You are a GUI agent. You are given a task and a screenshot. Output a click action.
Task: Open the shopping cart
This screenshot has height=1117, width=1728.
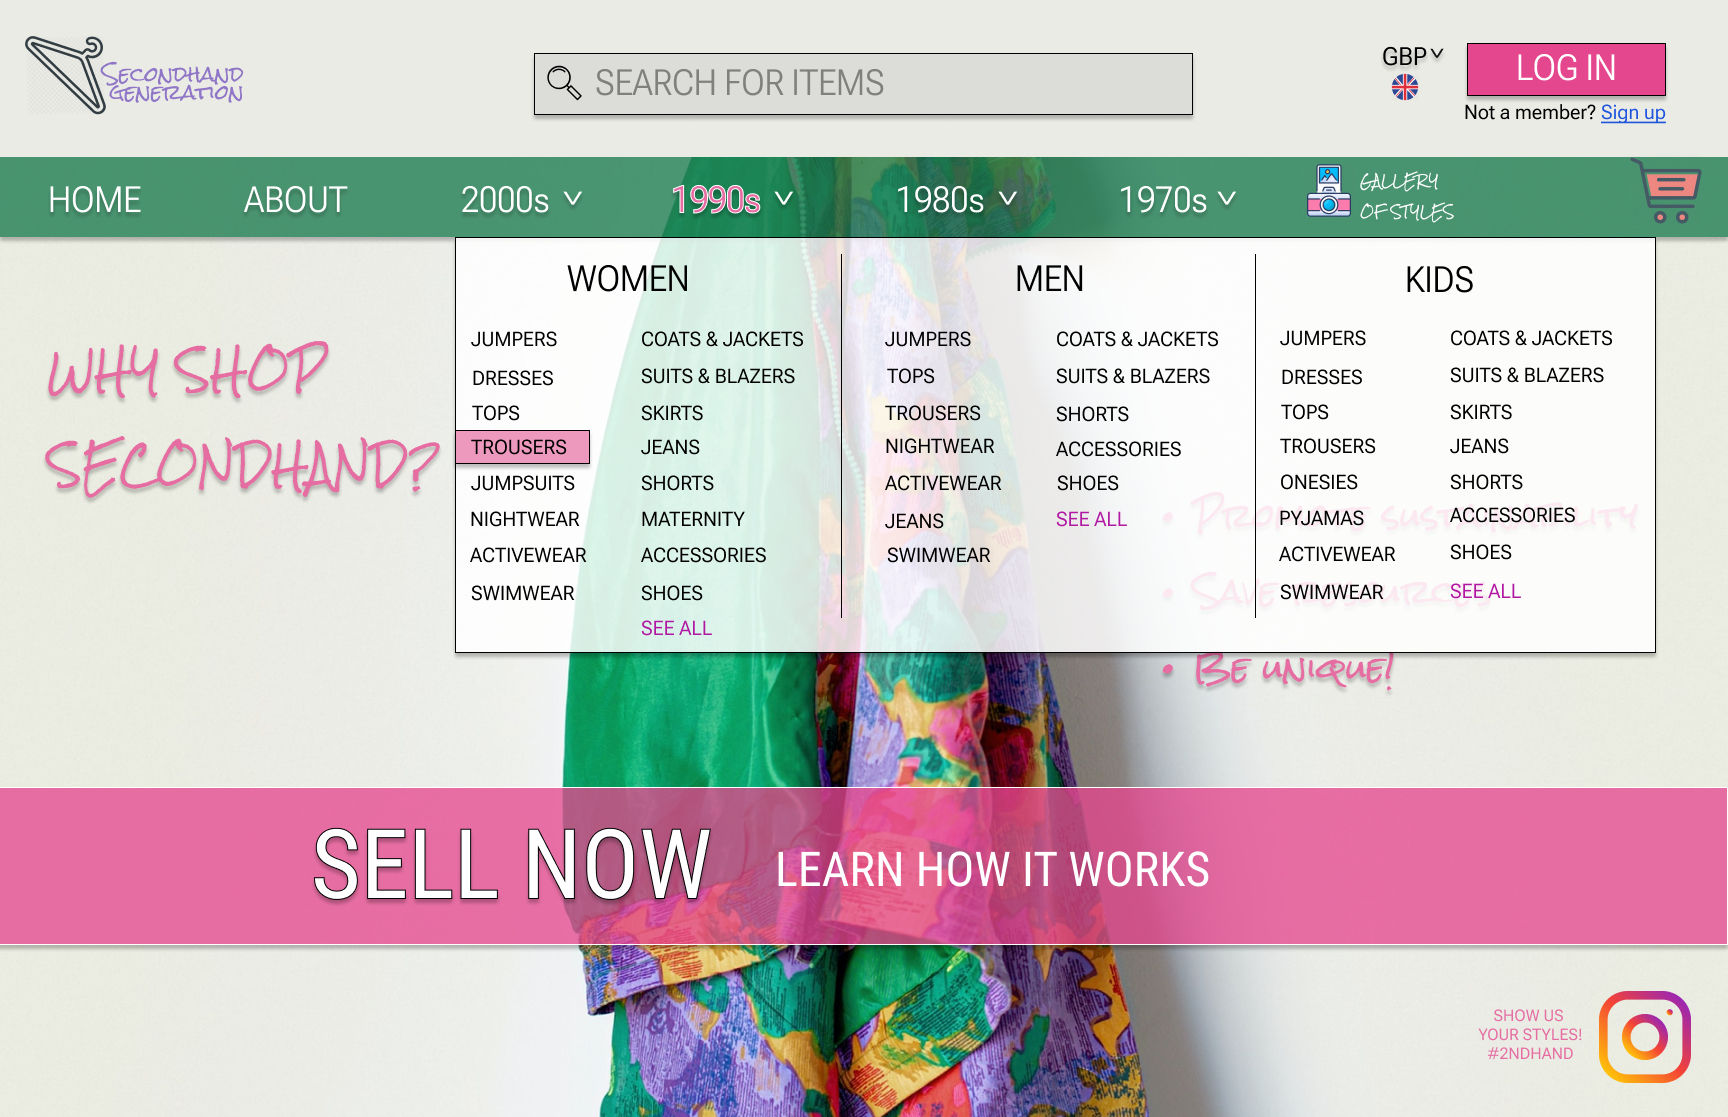(1667, 190)
